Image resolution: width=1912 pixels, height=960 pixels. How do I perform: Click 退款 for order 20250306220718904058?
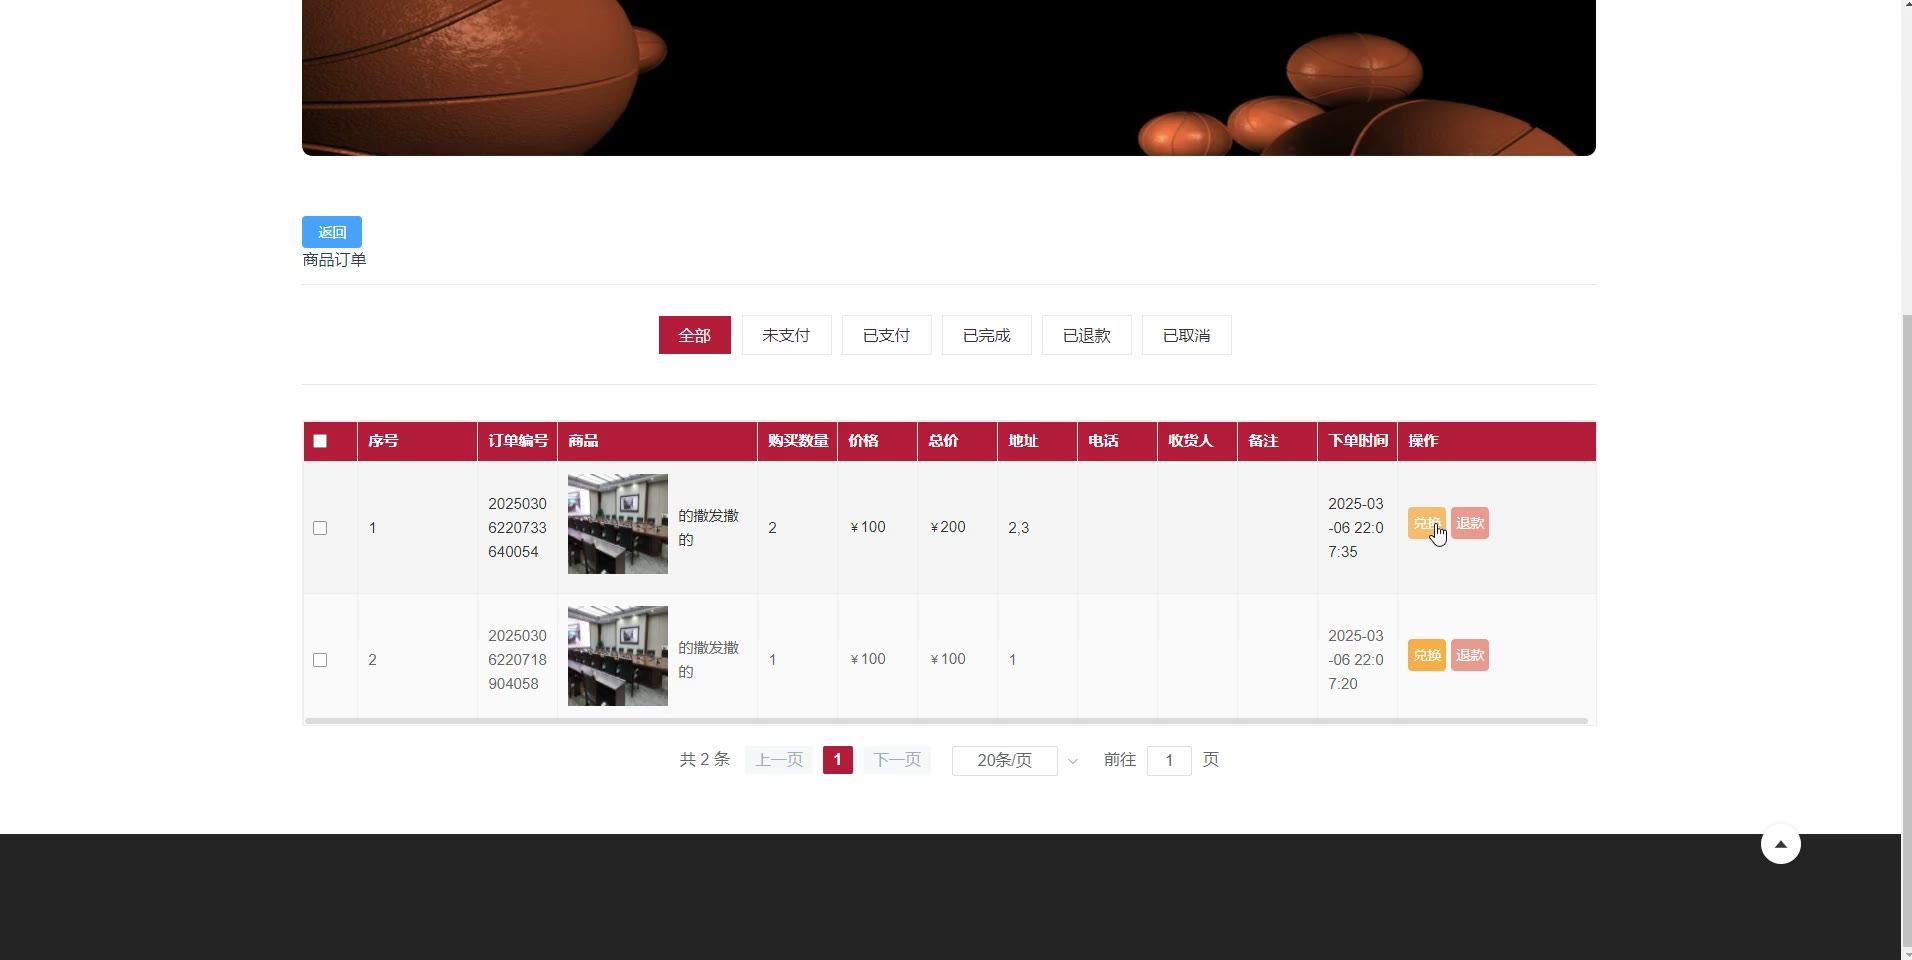(1470, 655)
